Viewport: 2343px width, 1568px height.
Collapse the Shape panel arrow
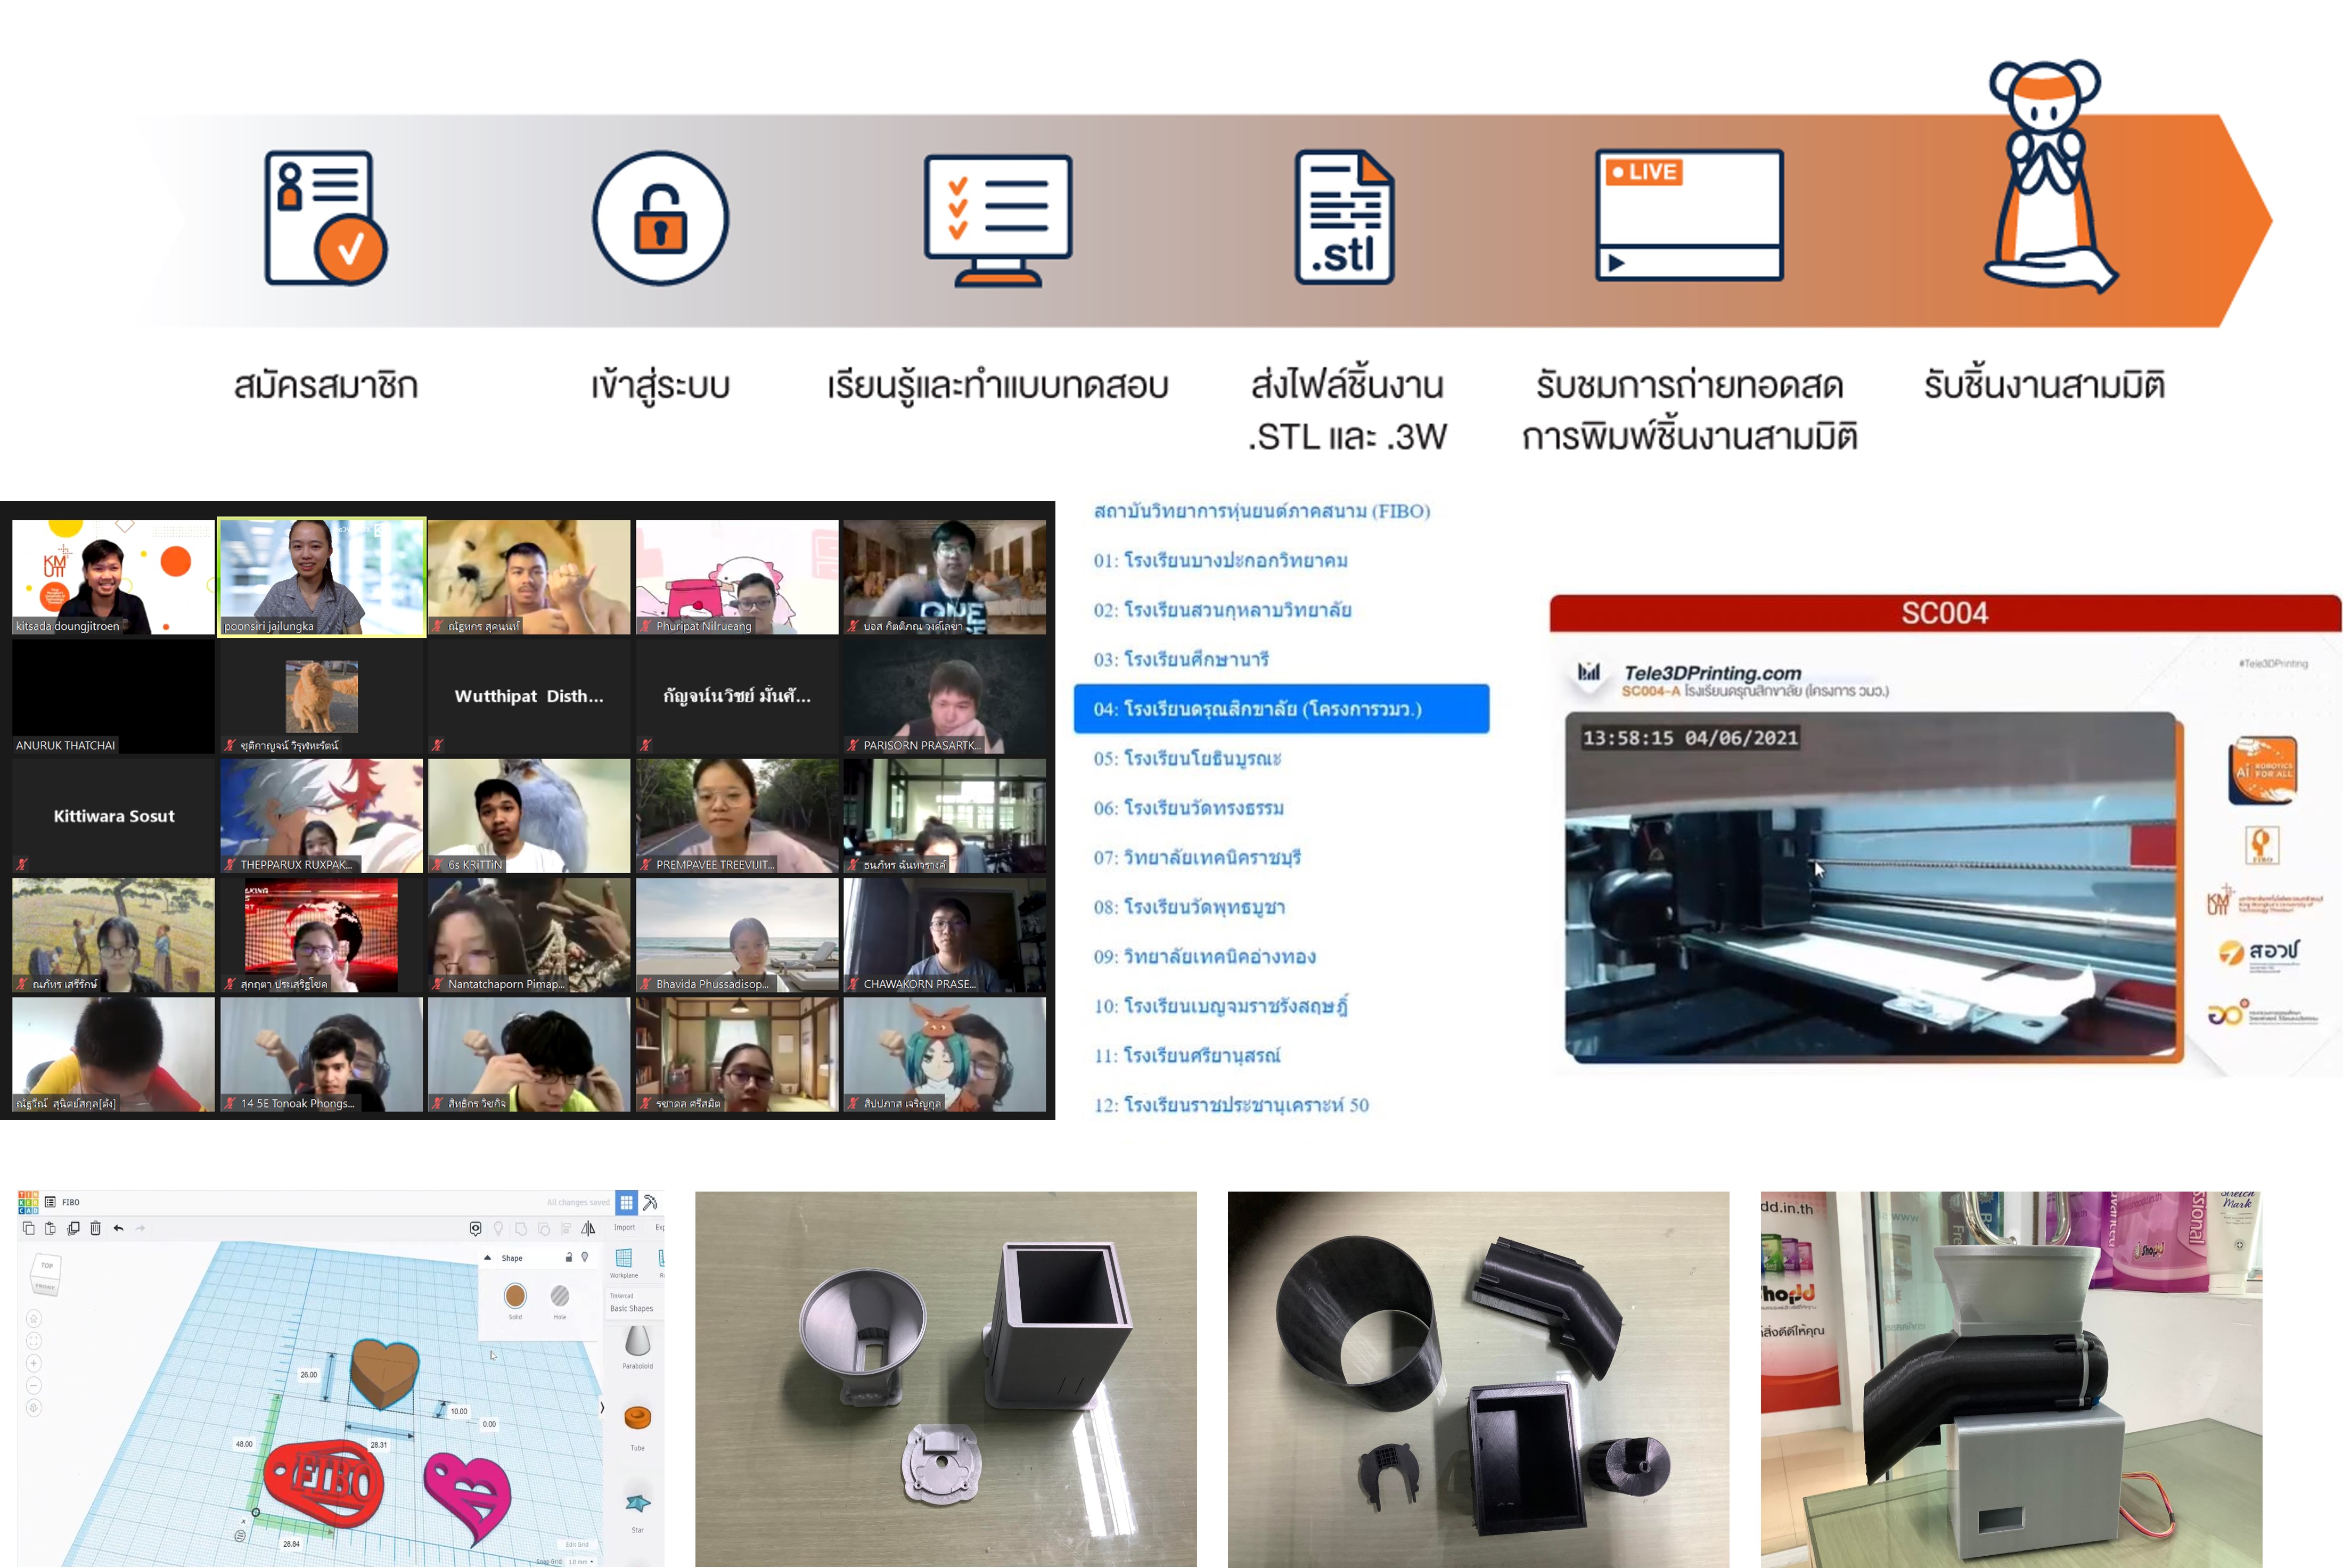[x=487, y=1258]
